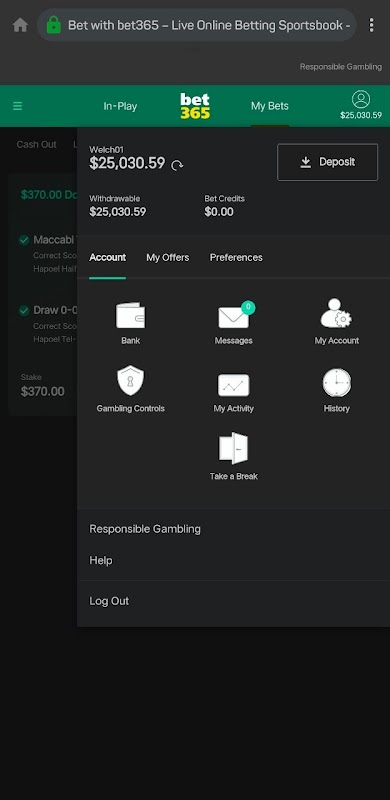This screenshot has width=390, height=800.
Task: Open Gambling Controls shield icon
Action: tap(131, 381)
